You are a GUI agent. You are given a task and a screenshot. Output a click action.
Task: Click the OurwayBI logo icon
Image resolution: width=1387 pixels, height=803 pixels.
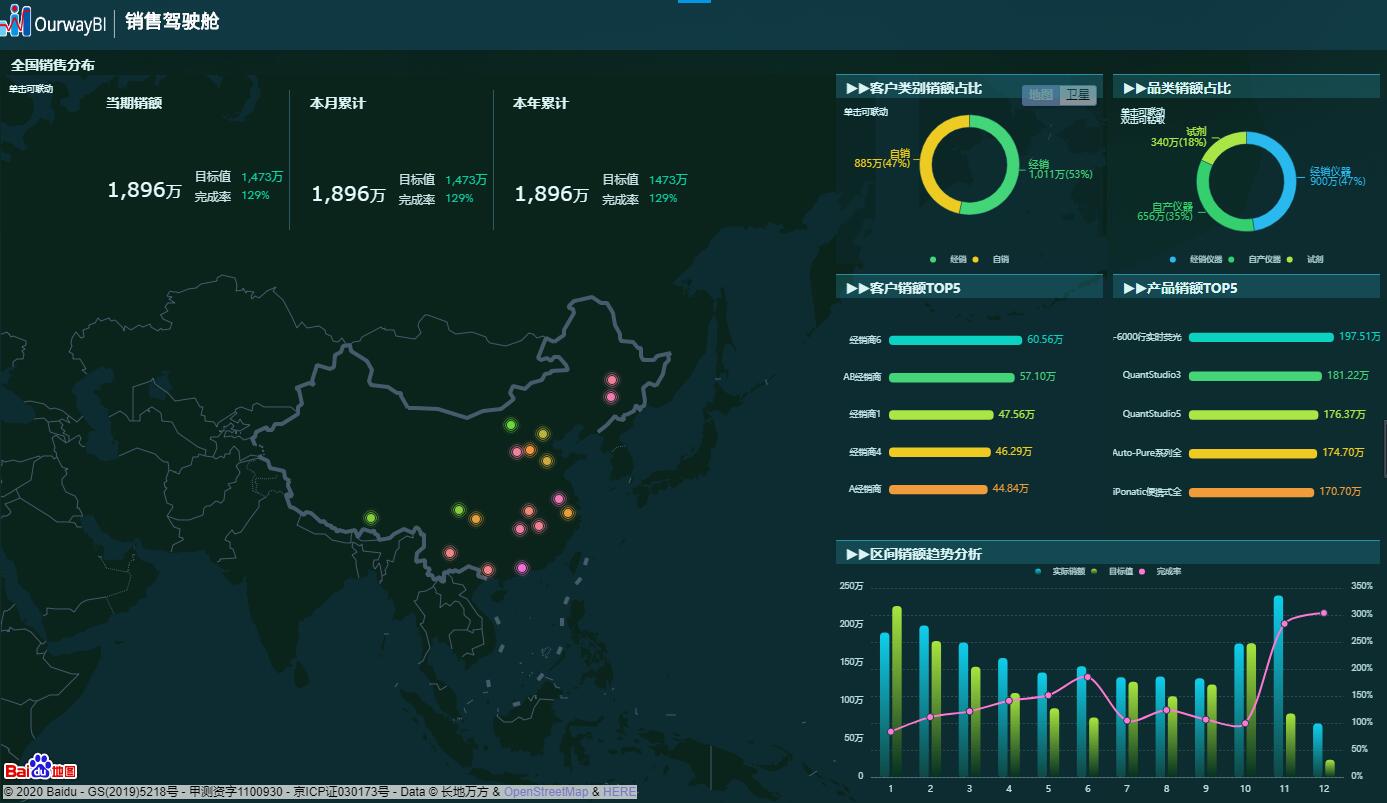point(16,21)
